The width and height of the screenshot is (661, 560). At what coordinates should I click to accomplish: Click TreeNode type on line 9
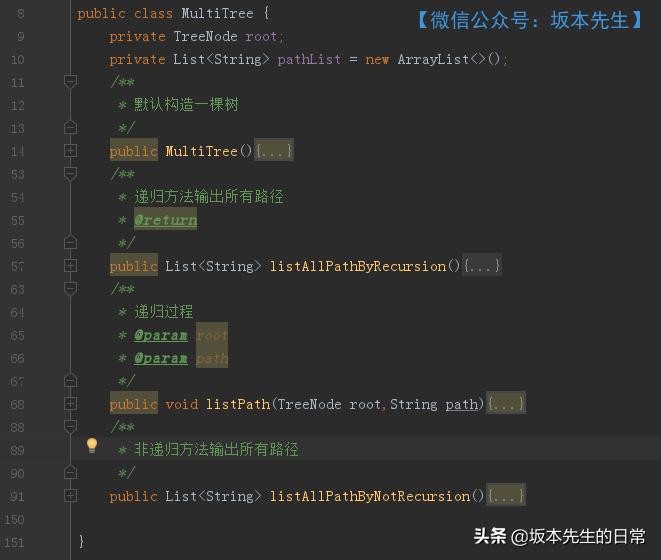coord(205,36)
